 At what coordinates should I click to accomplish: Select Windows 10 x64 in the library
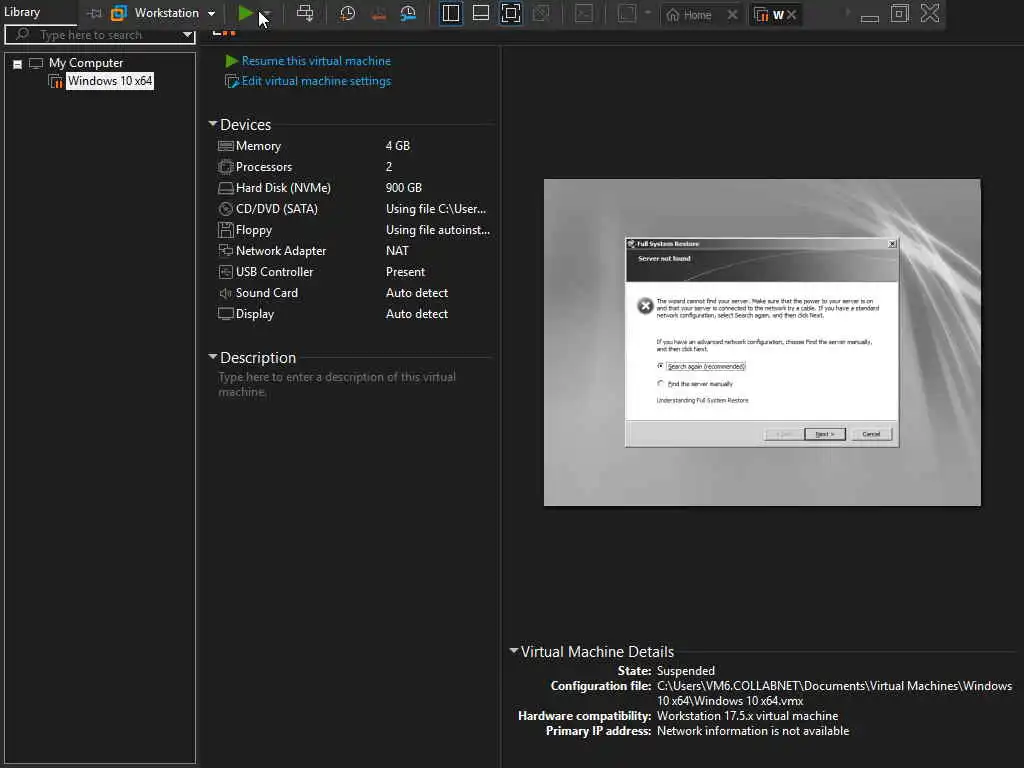(110, 81)
